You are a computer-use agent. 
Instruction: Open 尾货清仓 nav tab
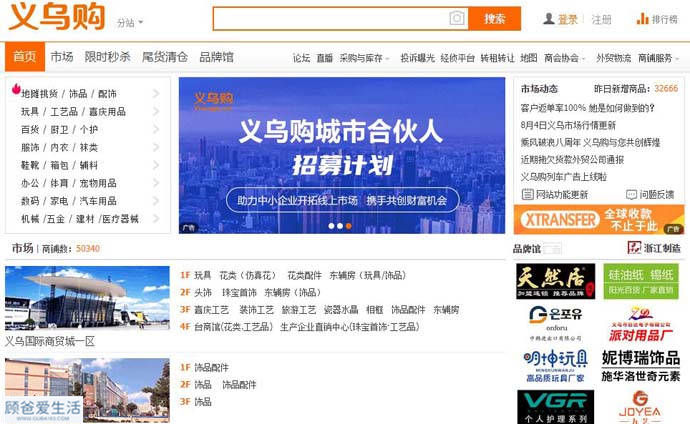[165, 57]
